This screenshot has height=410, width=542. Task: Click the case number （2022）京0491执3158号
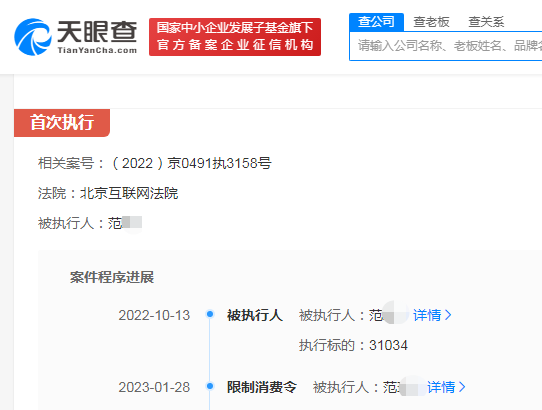pyautogui.click(x=191, y=163)
